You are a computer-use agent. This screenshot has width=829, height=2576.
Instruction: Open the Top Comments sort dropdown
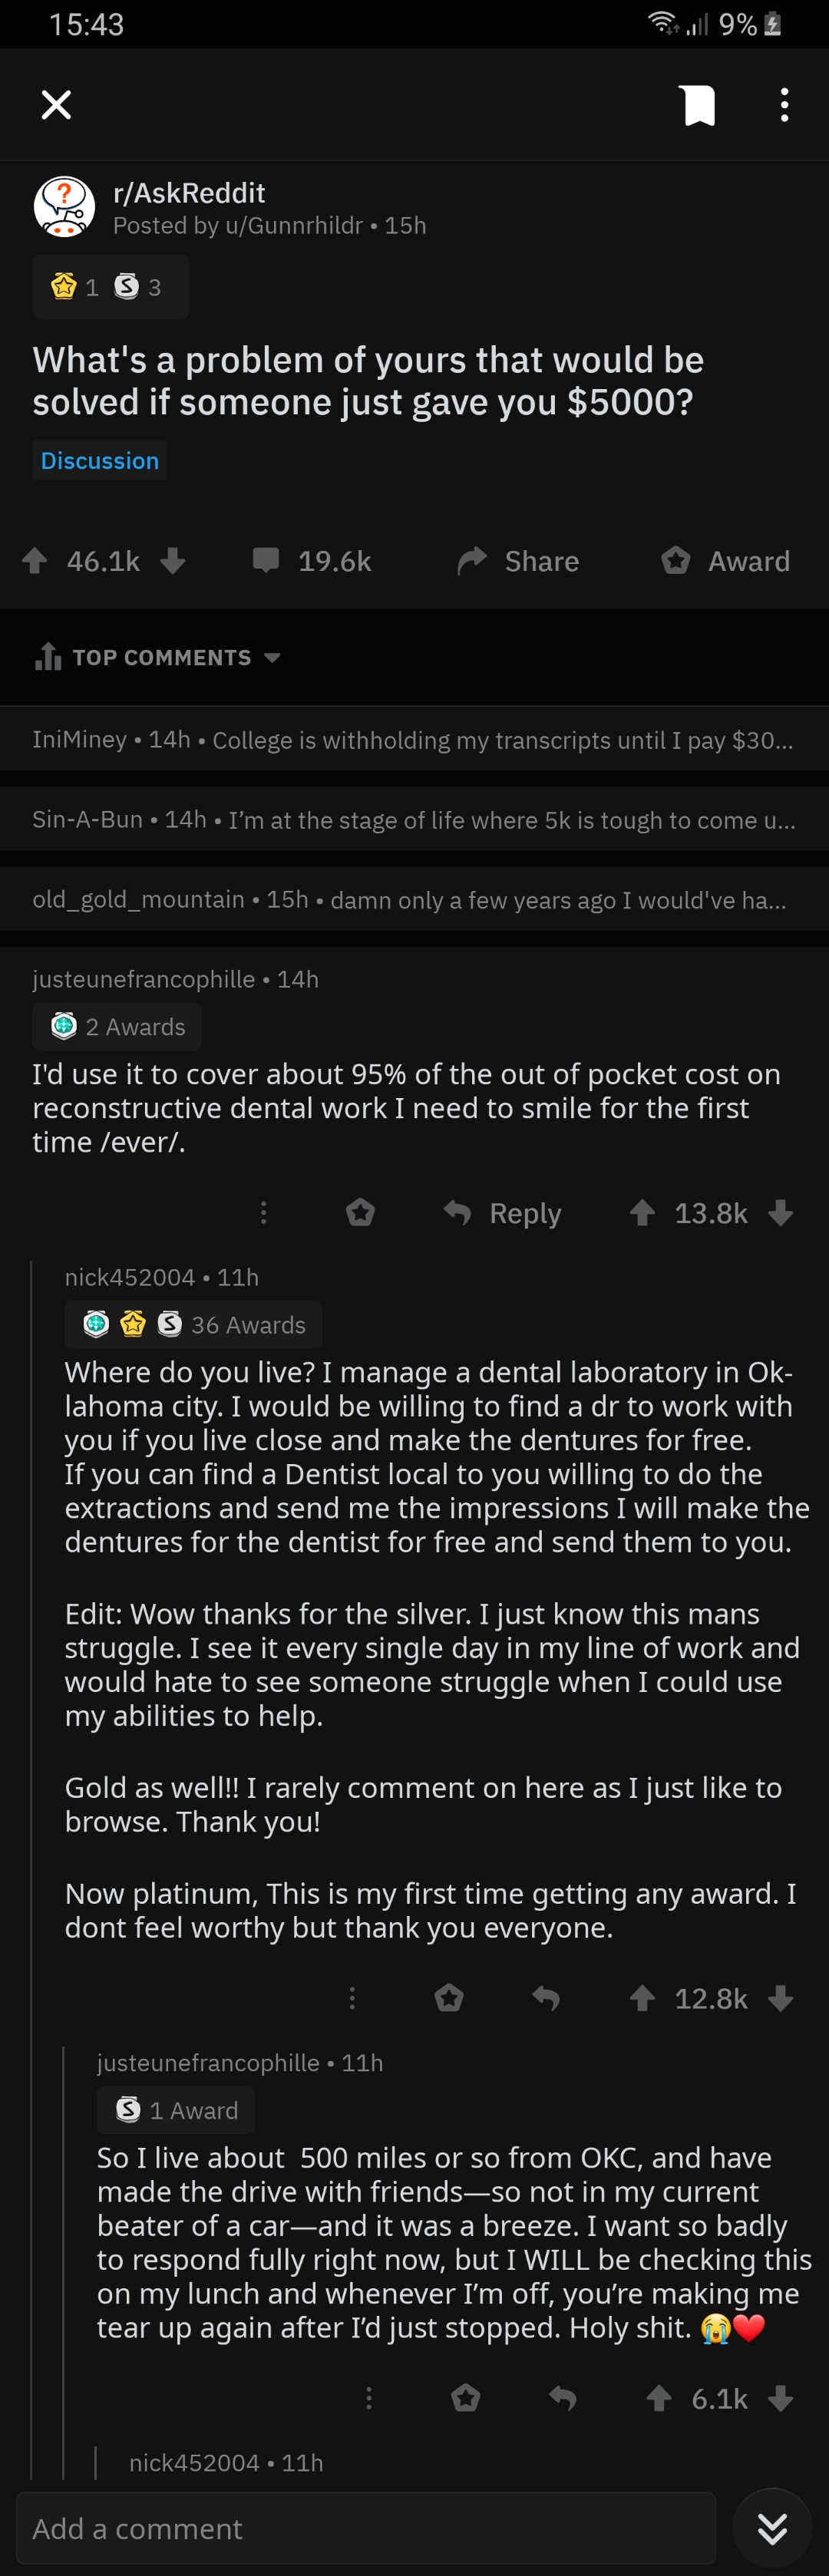click(x=158, y=657)
